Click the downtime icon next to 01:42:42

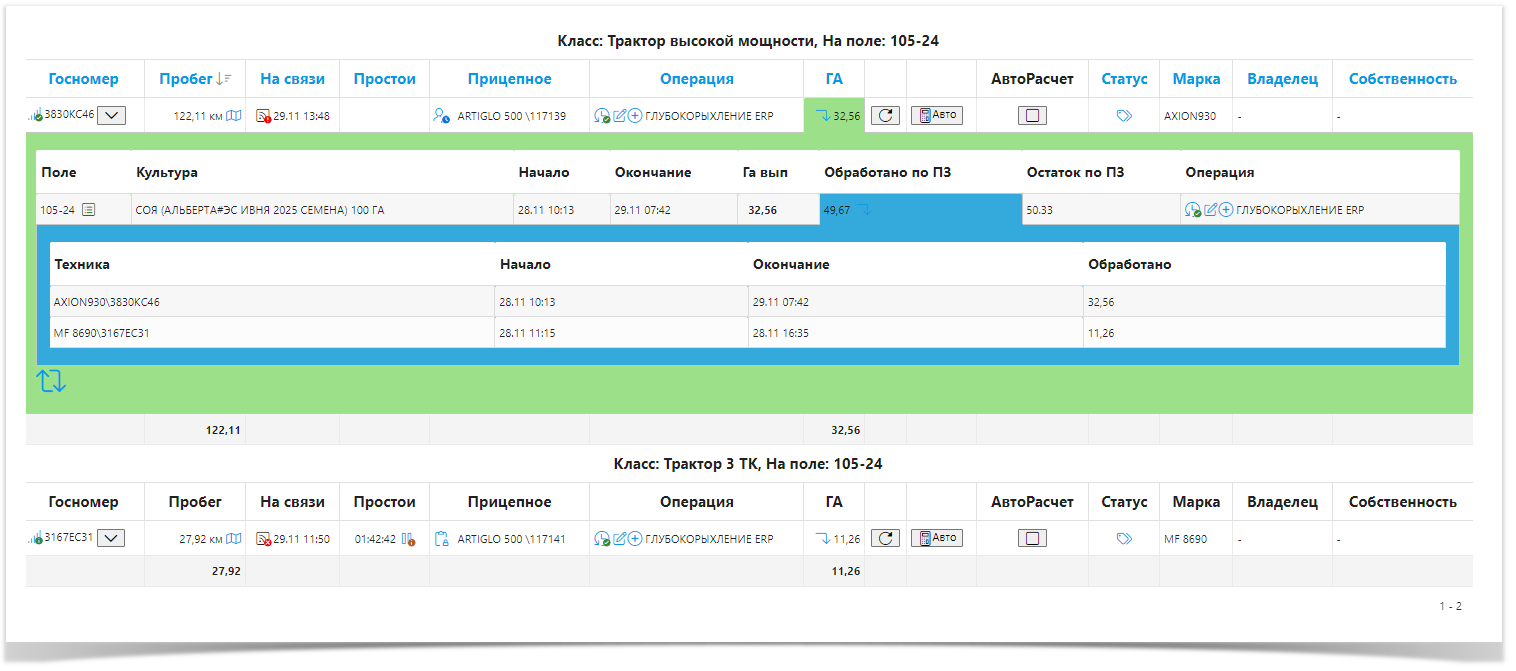point(408,539)
